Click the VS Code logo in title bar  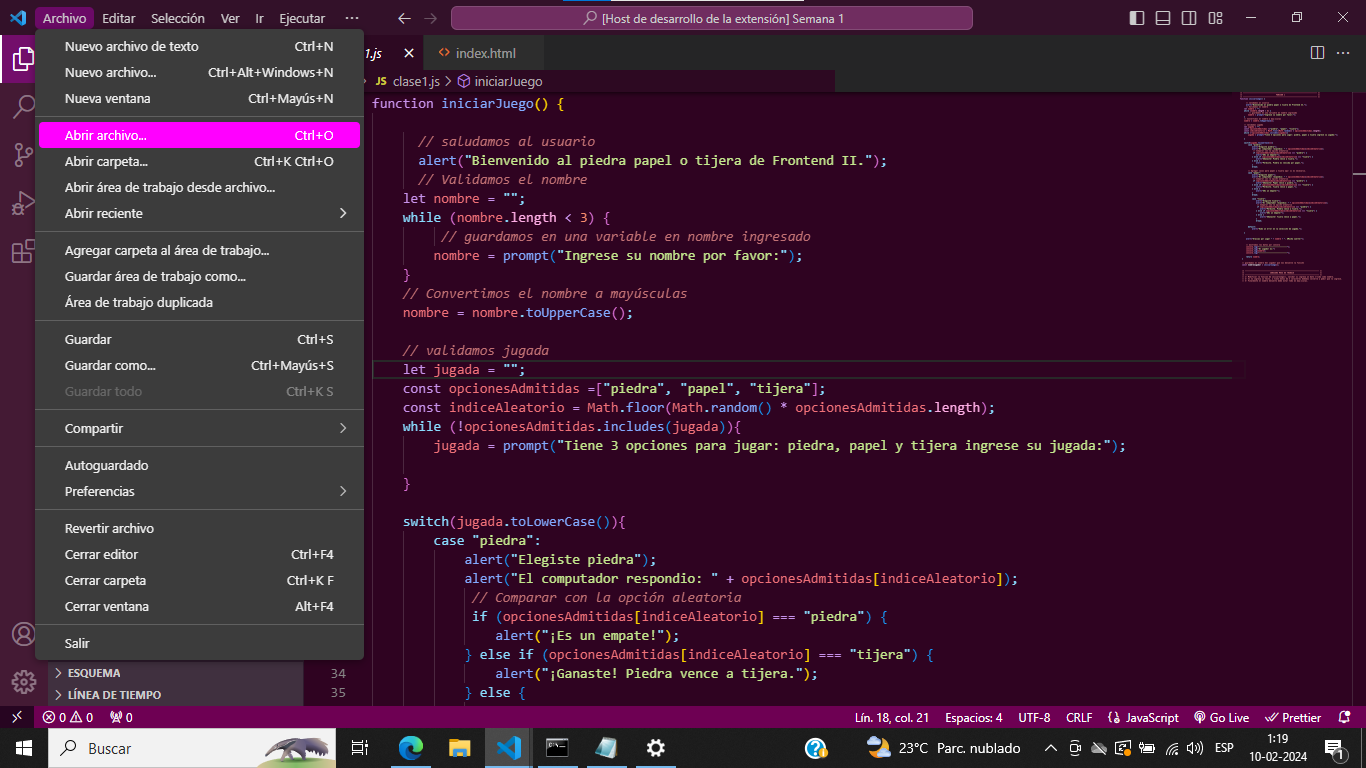[17, 18]
